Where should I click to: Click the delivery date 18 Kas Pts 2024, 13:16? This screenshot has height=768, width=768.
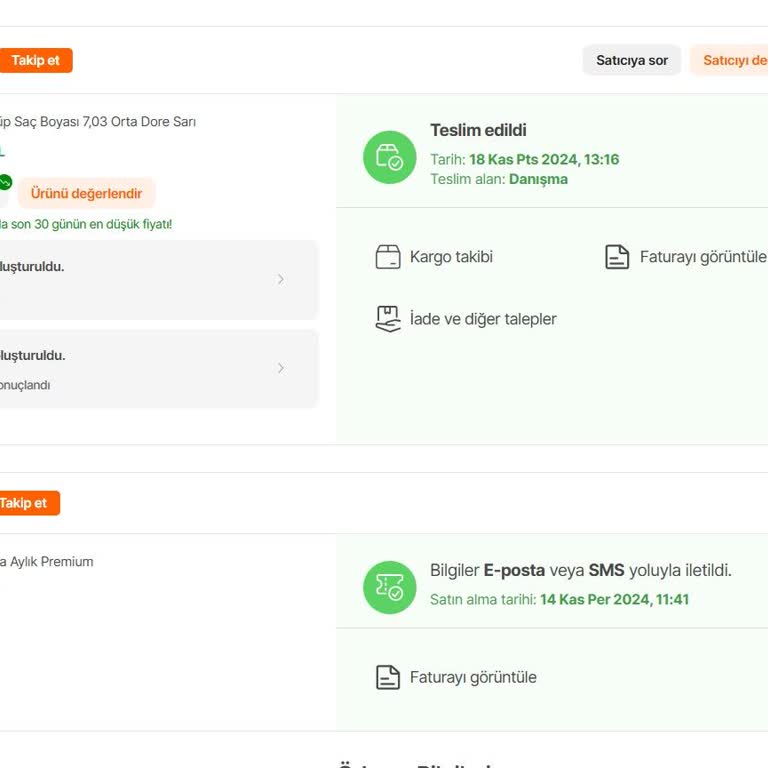click(544, 159)
